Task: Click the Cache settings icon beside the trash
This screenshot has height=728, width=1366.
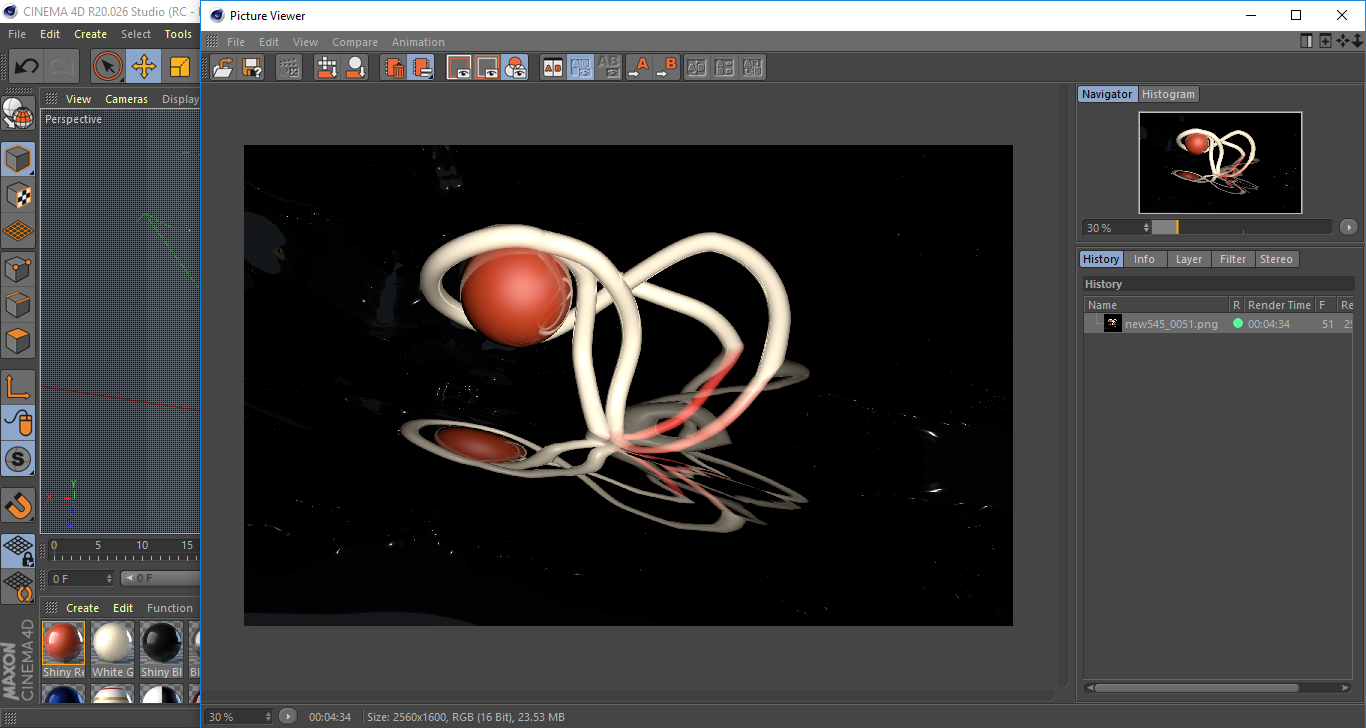Action: [421, 67]
